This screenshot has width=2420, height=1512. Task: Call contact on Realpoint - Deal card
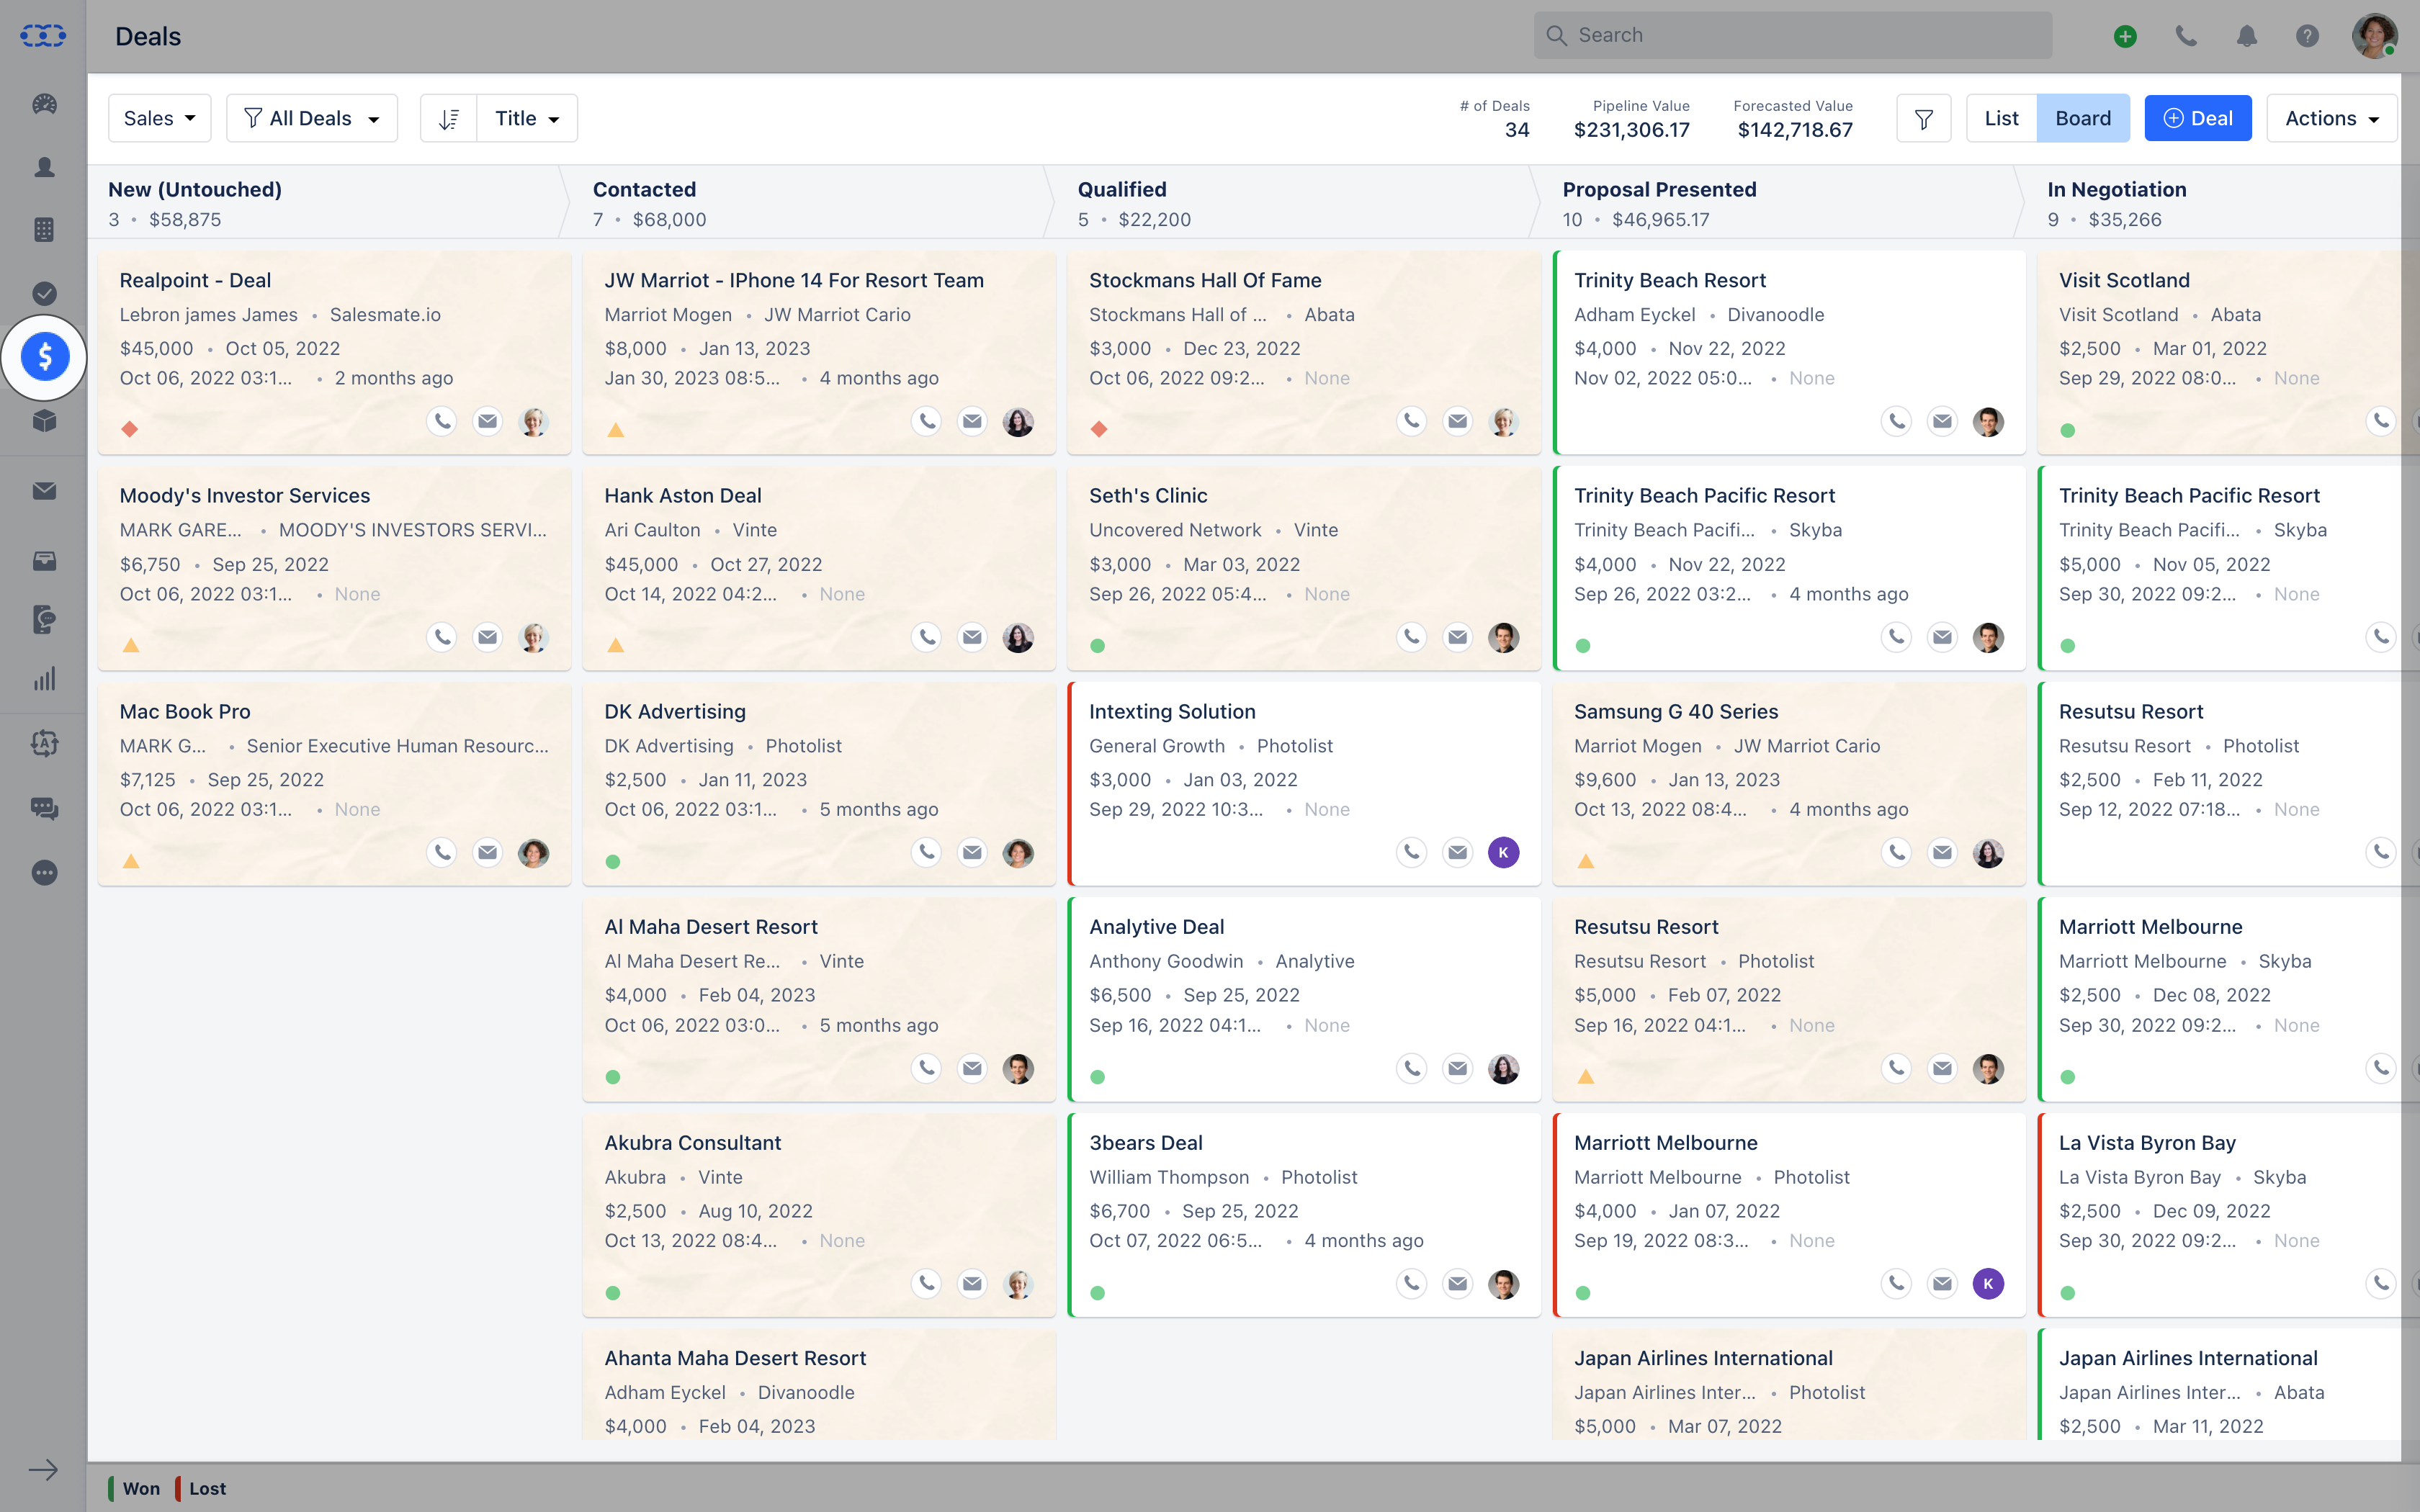pyautogui.click(x=441, y=421)
